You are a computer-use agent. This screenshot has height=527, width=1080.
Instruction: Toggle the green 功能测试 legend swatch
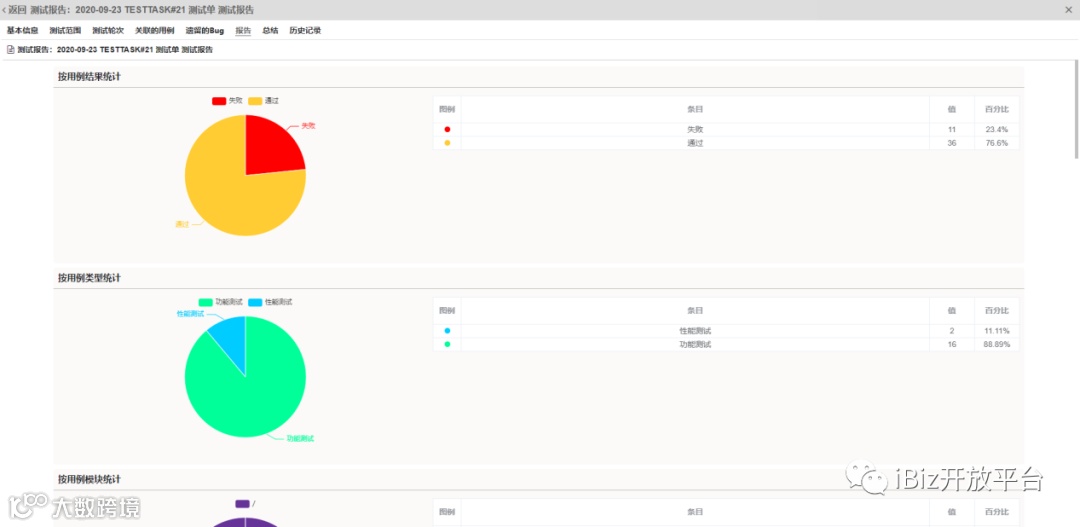[205, 302]
